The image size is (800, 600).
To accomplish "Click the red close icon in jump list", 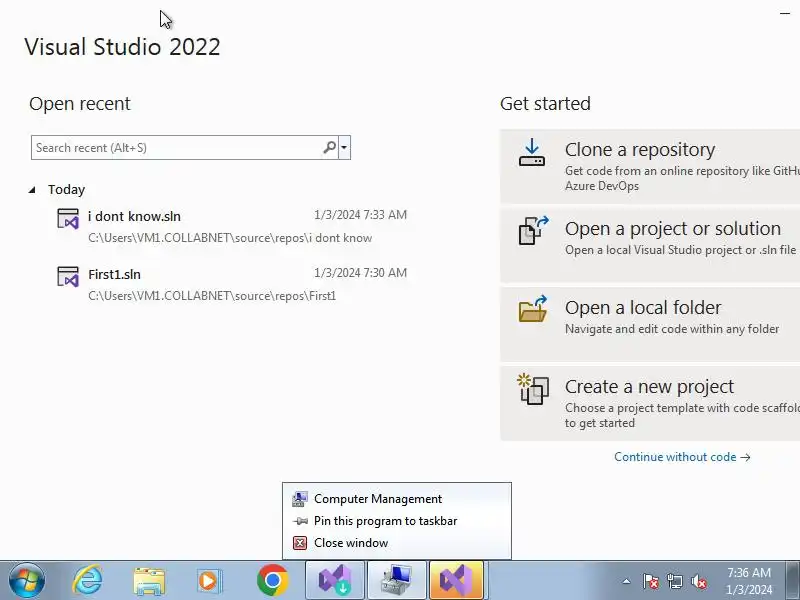I will click(300, 543).
